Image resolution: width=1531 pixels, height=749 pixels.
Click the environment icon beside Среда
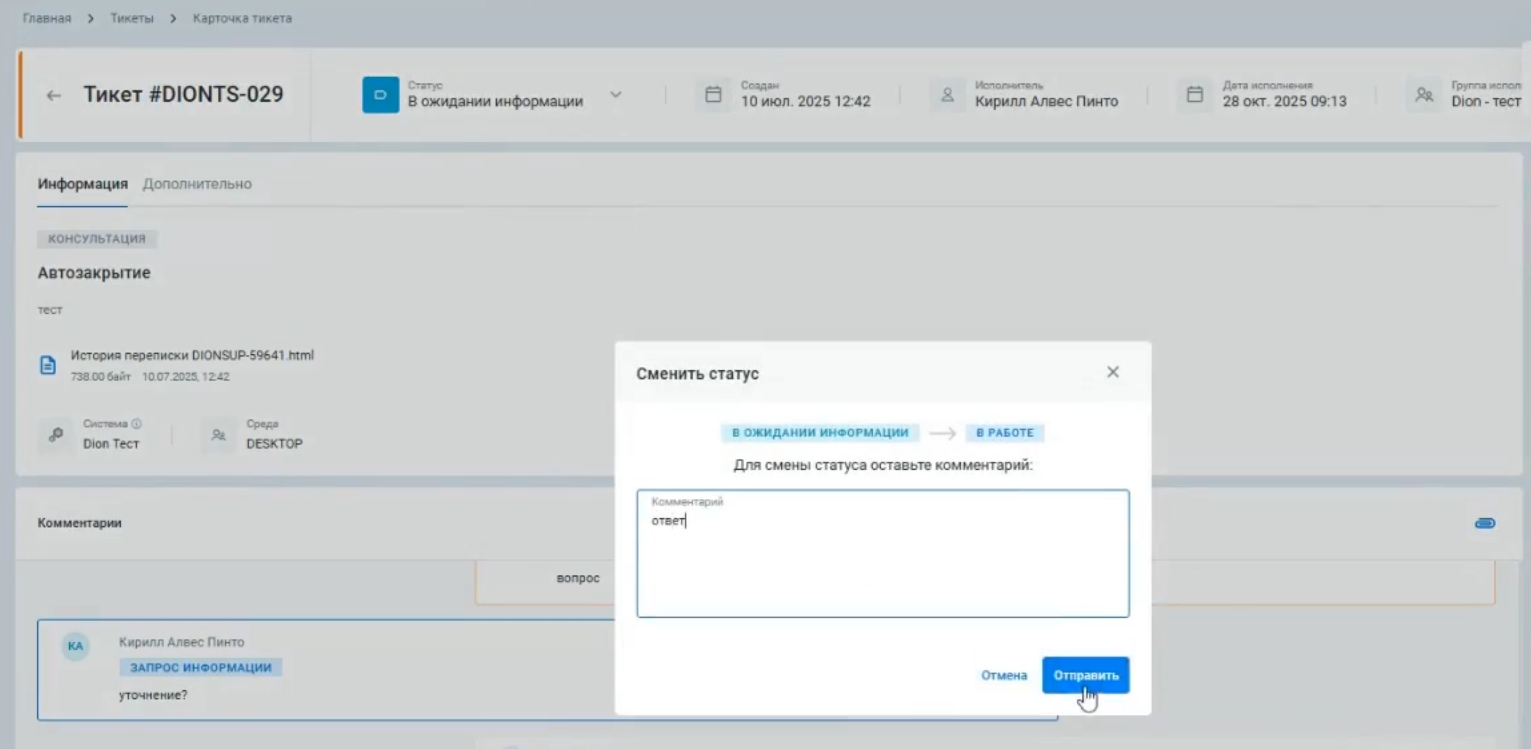pyautogui.click(x=218, y=435)
